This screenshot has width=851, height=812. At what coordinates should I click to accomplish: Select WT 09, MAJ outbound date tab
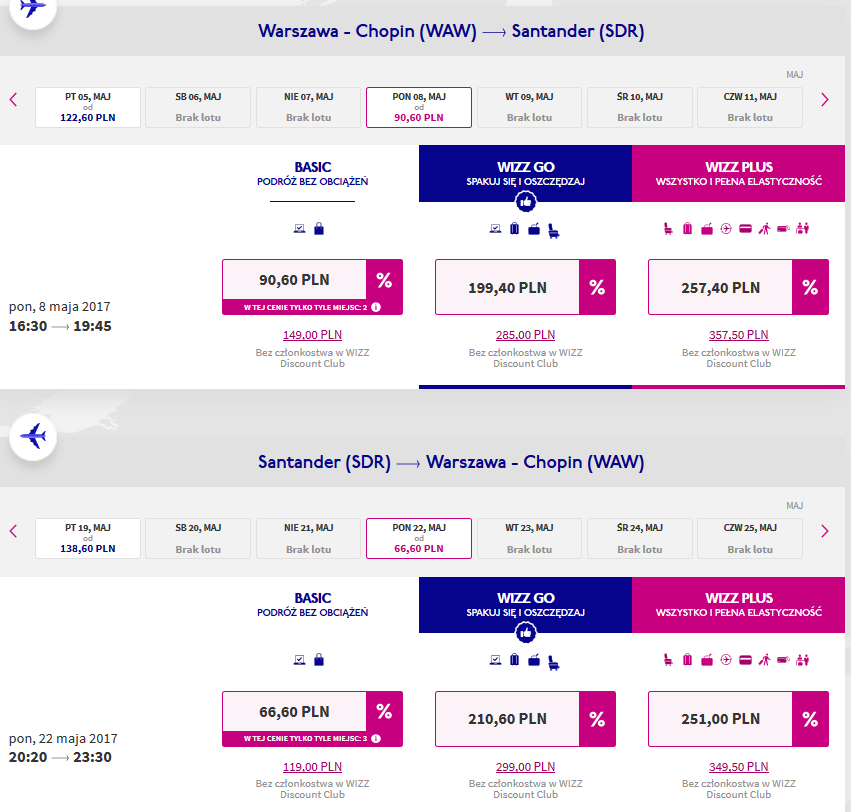tap(529, 107)
